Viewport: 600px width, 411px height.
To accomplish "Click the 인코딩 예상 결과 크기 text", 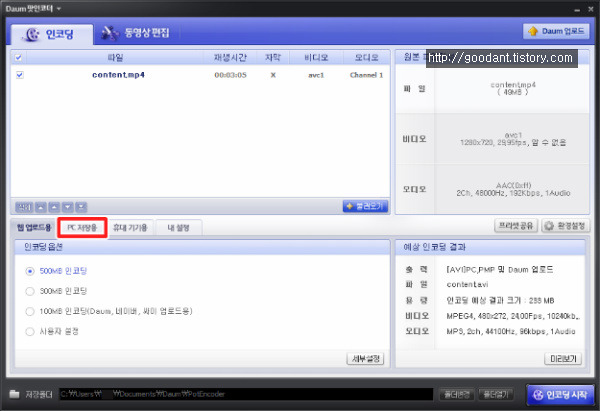I will (x=500, y=300).
